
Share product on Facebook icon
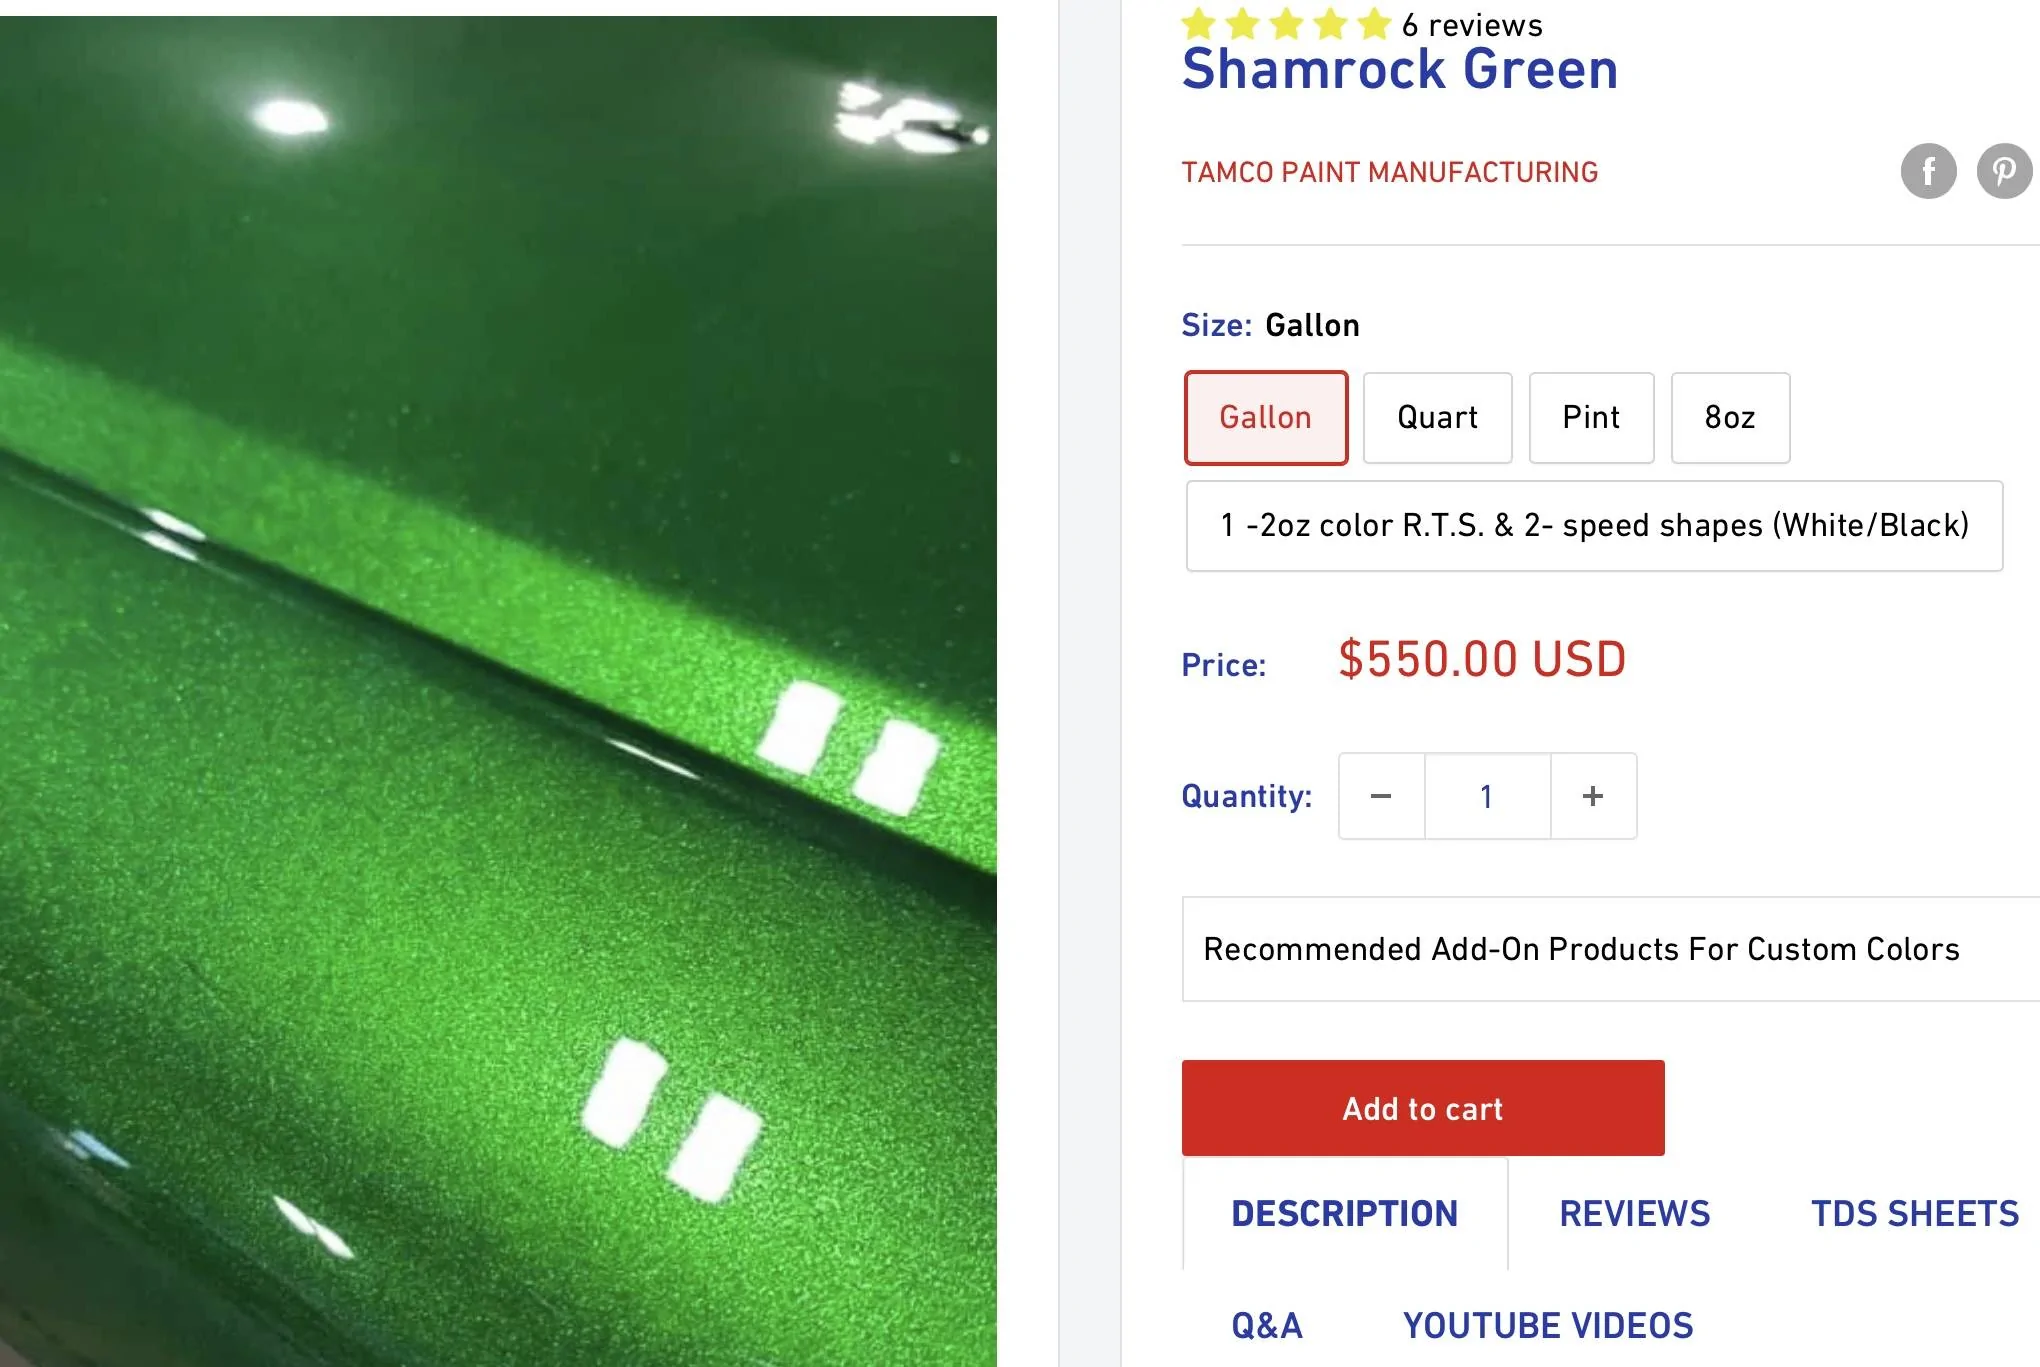point(1928,171)
